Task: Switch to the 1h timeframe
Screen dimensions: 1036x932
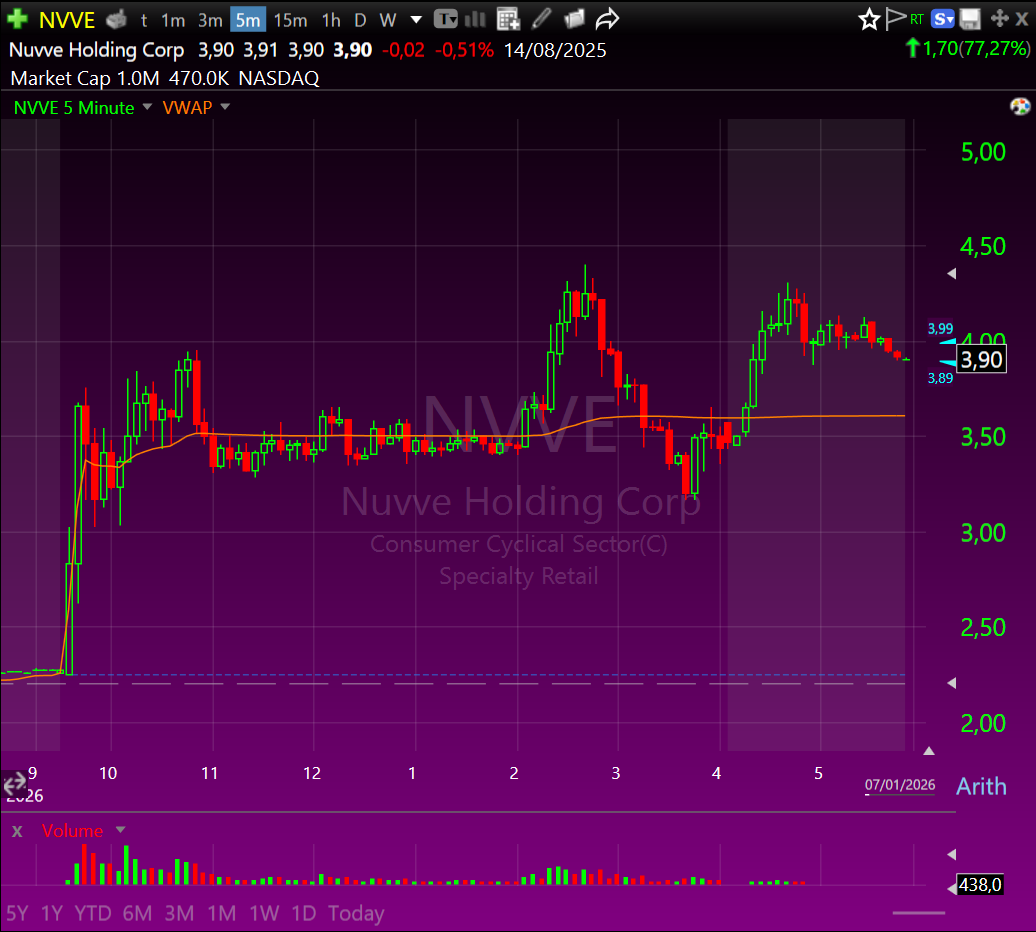Action: click(331, 20)
